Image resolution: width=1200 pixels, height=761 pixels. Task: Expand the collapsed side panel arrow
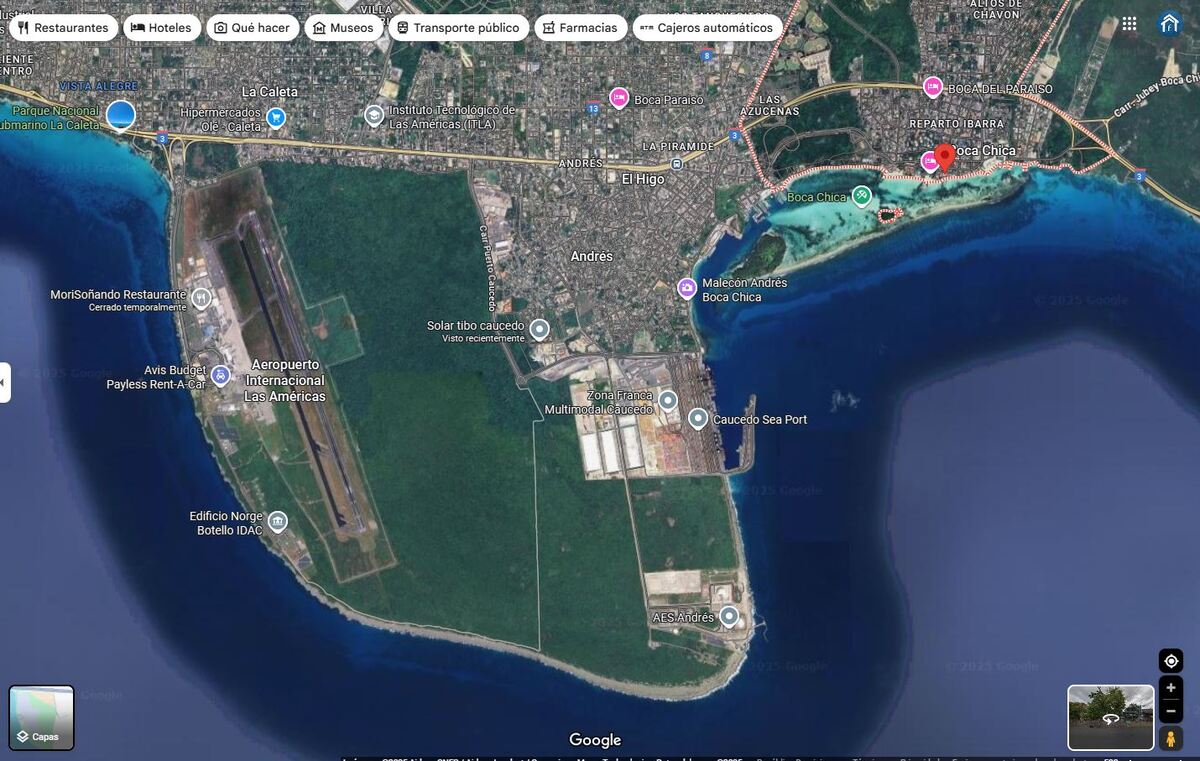5,382
